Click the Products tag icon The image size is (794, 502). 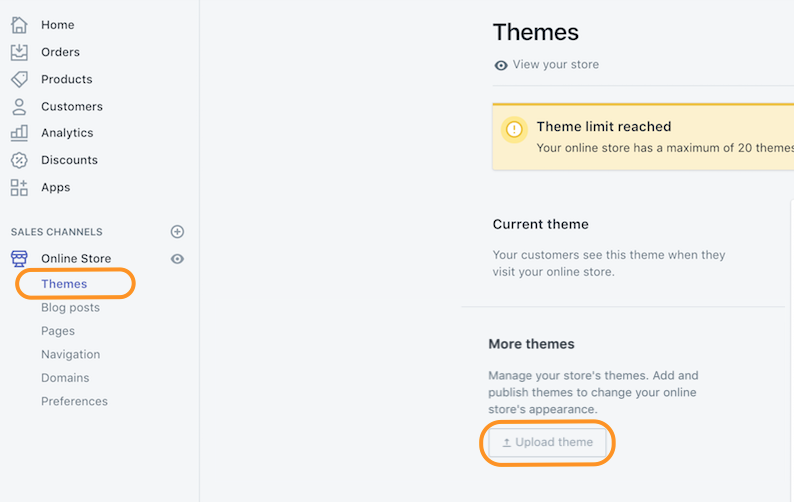[19, 79]
